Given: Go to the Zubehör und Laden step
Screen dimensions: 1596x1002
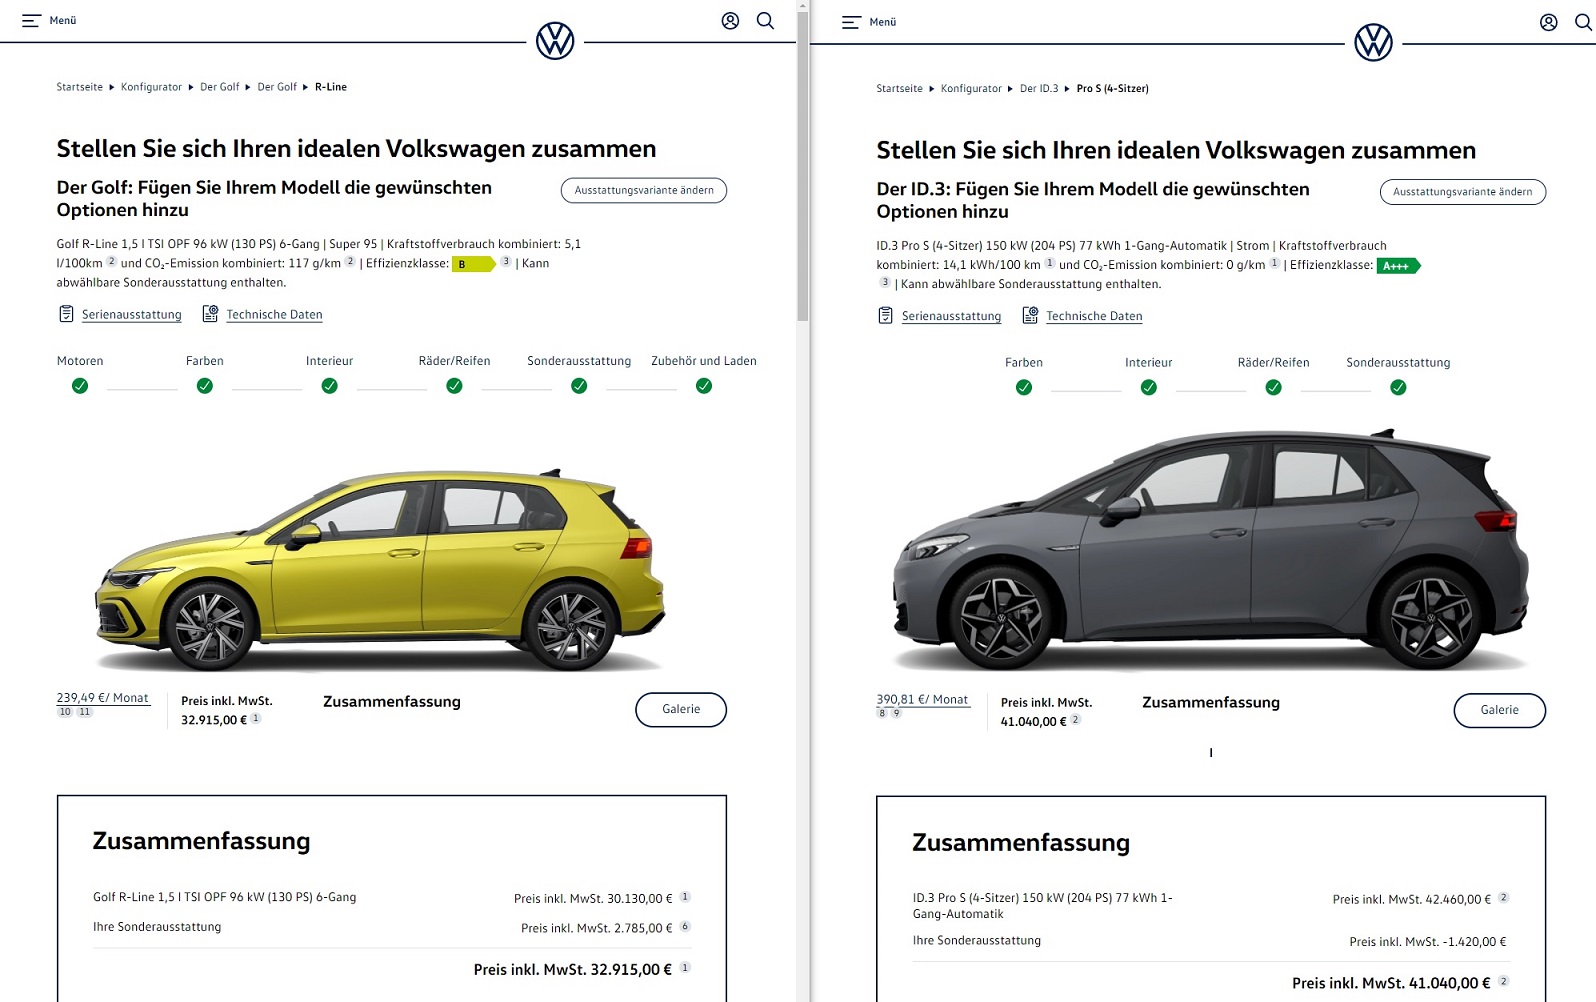Looking at the screenshot, I should [704, 361].
